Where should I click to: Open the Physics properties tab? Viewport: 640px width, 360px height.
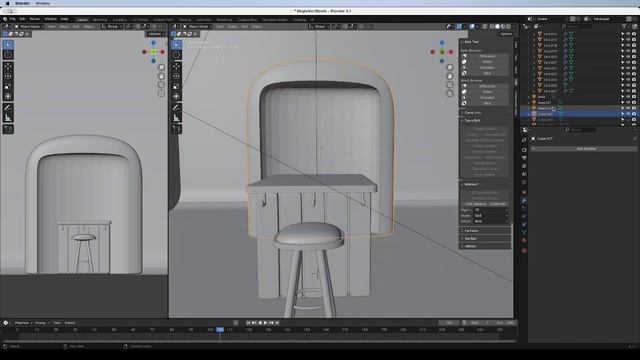524,216
